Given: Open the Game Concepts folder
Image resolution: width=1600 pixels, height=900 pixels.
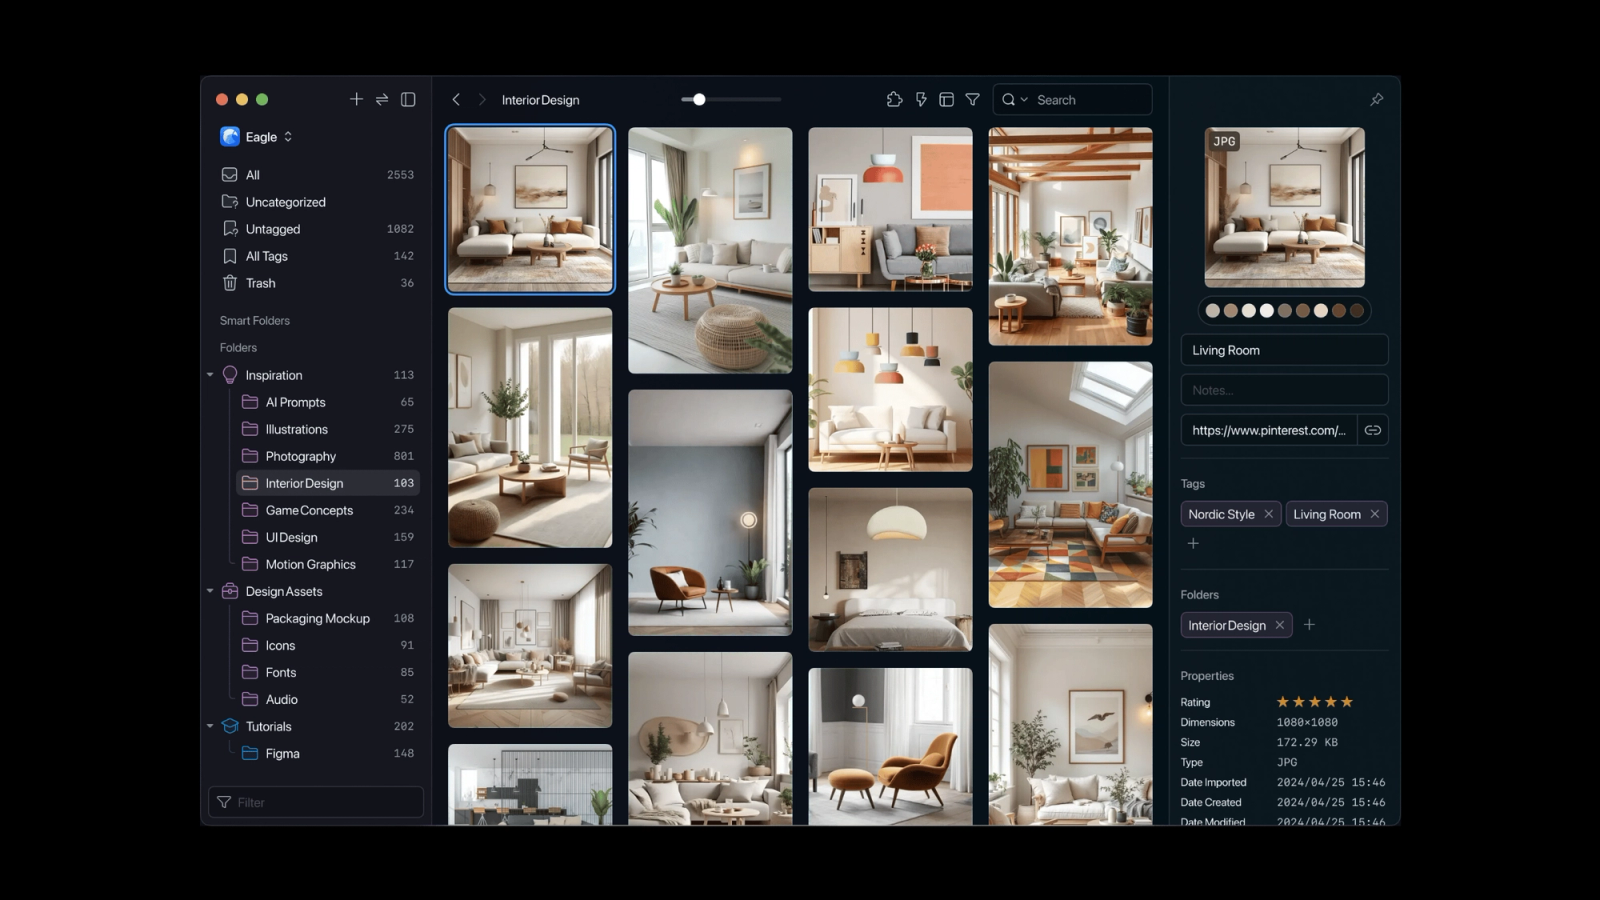Looking at the screenshot, I should click(327, 510).
